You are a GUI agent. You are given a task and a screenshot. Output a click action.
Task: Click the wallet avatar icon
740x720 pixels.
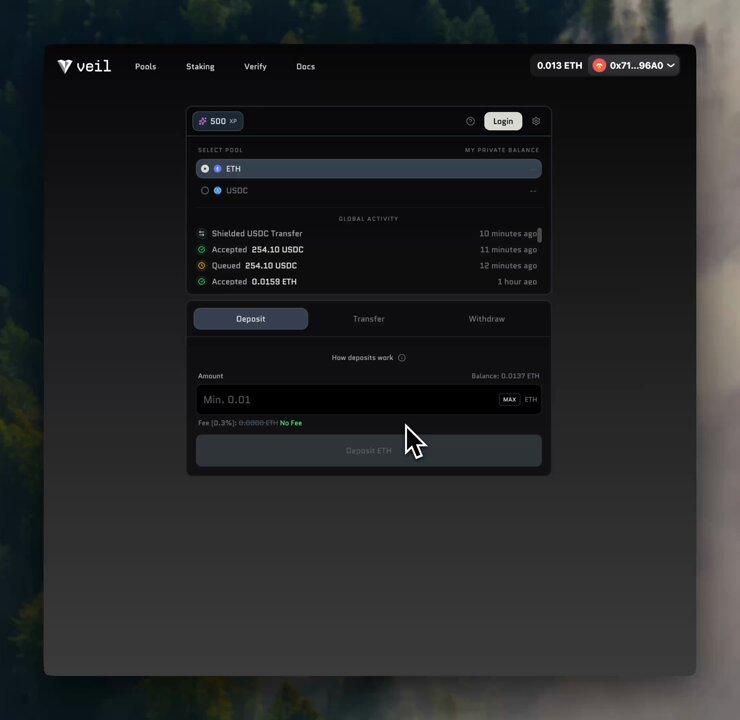599,66
